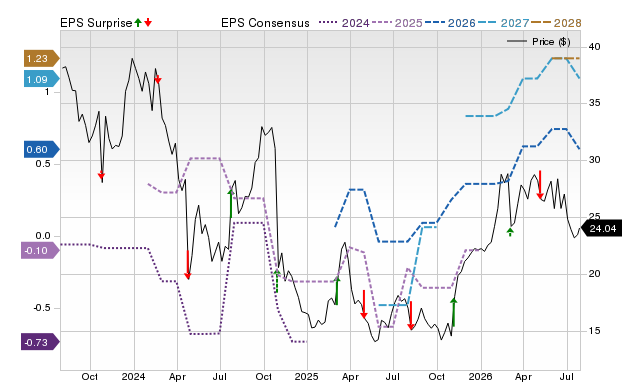Image resolution: width=640 pixels, height=382 pixels.
Task: Select the red EPS miss arrow near October 2023
Action: tap(101, 175)
